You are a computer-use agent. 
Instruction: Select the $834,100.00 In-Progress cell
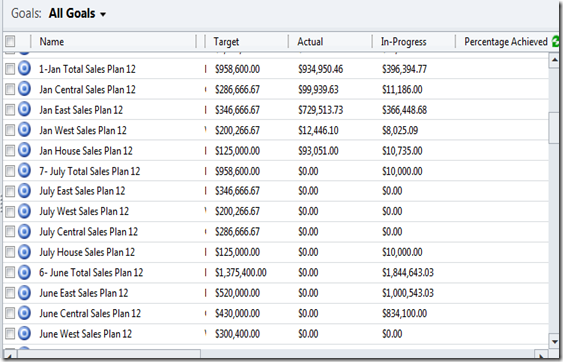point(404,314)
